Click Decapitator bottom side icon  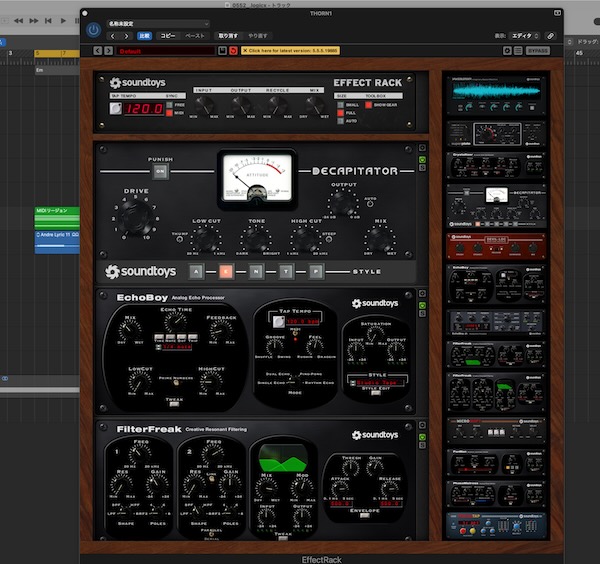pyautogui.click(x=422, y=168)
